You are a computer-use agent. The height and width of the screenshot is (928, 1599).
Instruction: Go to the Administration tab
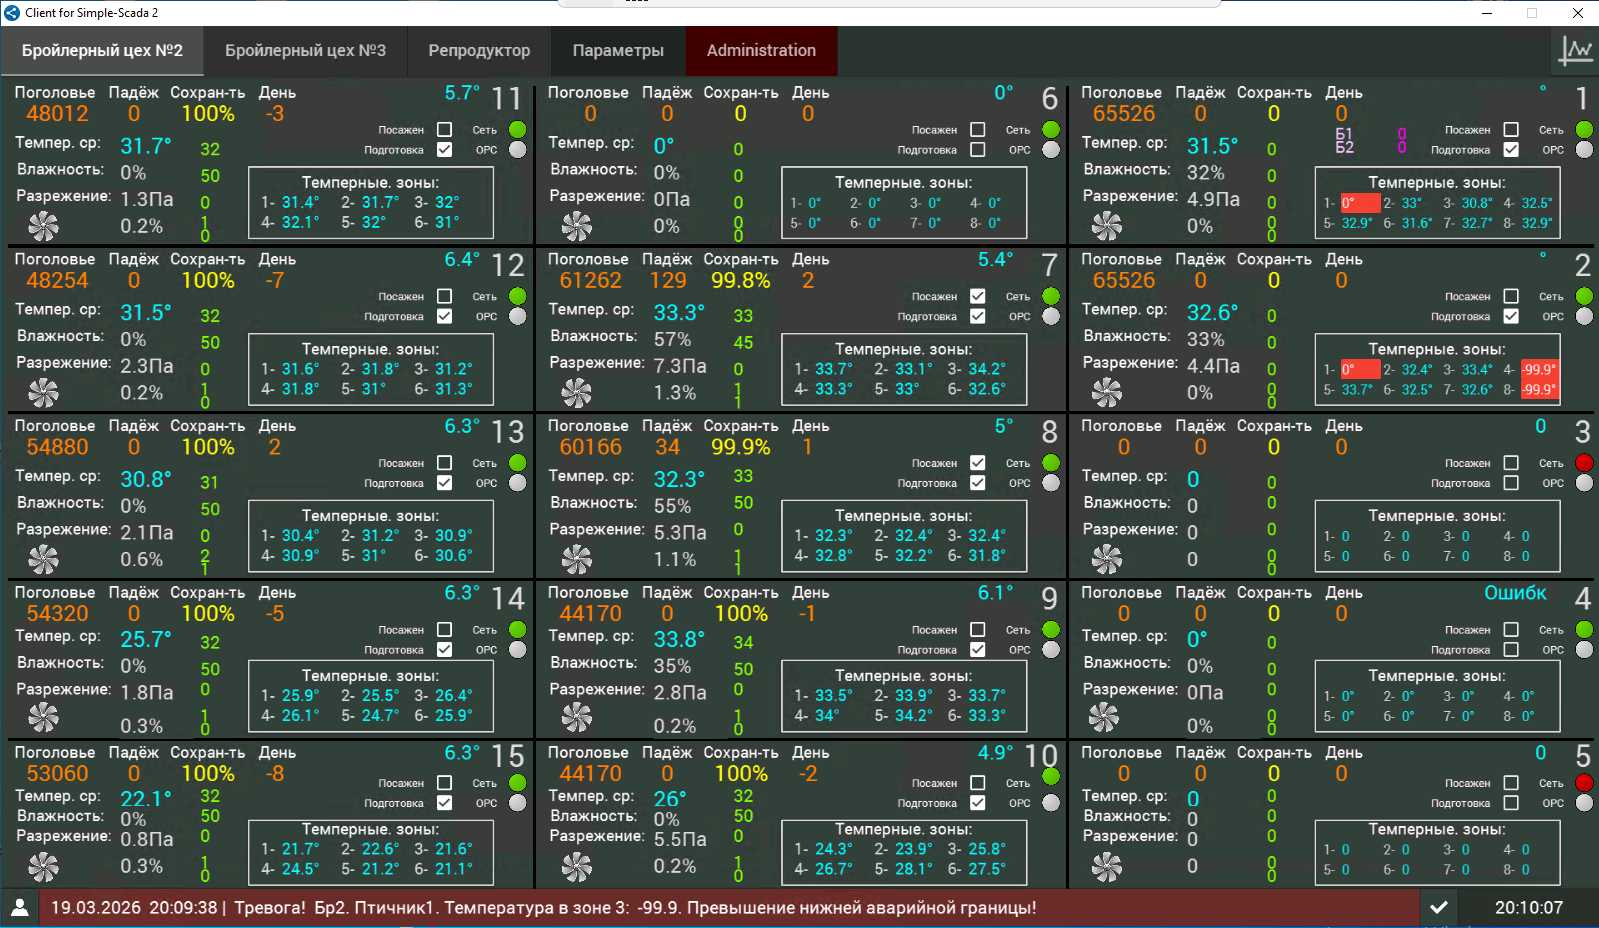[761, 50]
